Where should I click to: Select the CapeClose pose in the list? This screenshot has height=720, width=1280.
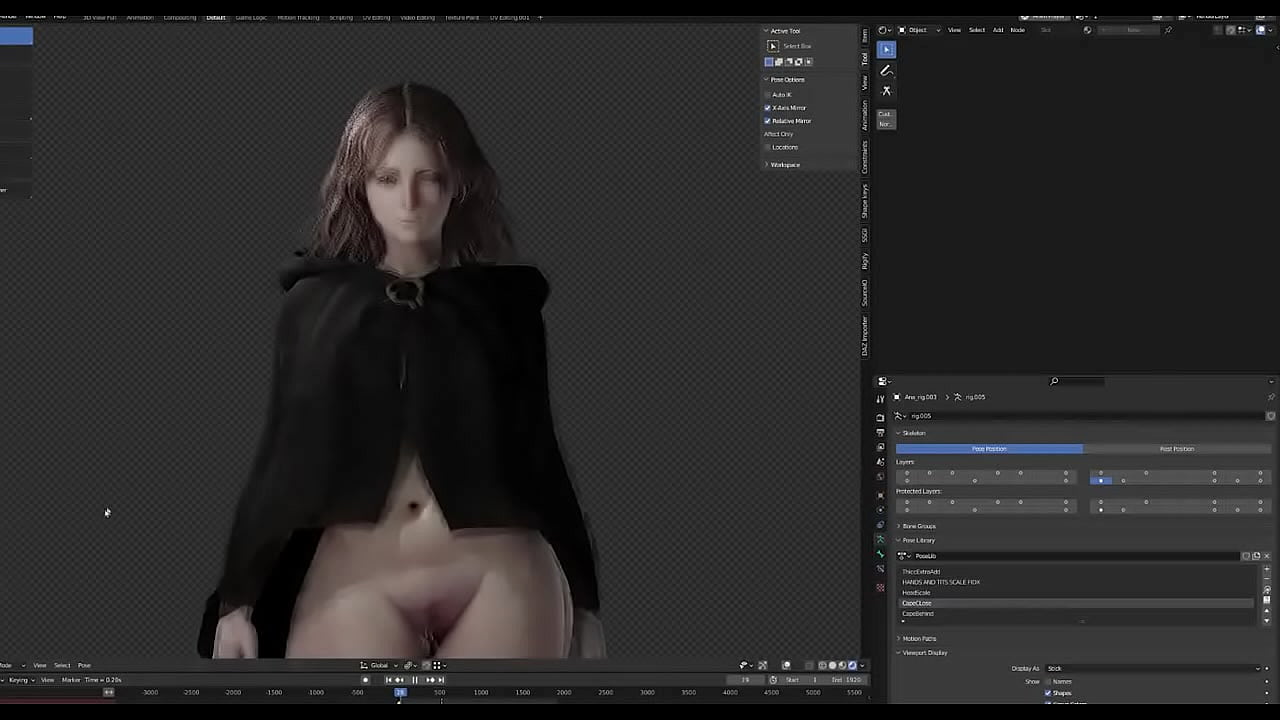click(917, 603)
